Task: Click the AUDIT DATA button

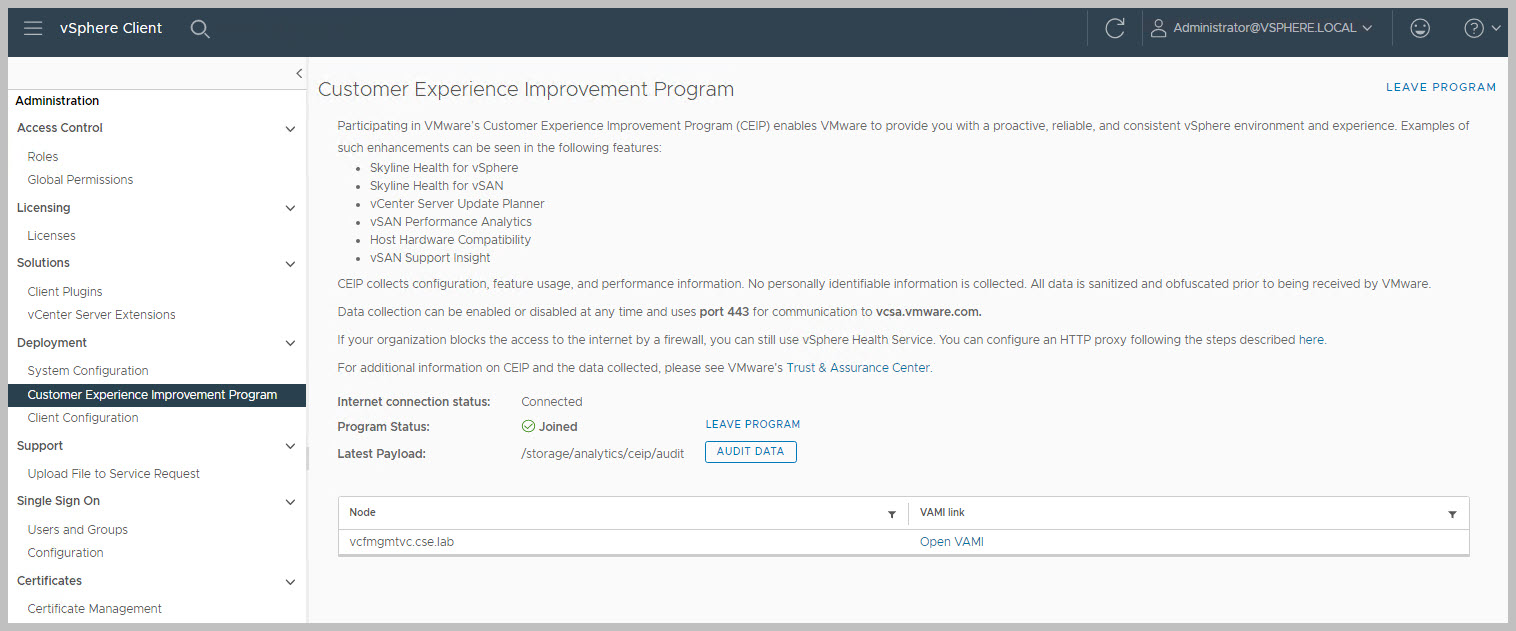Action: (750, 452)
